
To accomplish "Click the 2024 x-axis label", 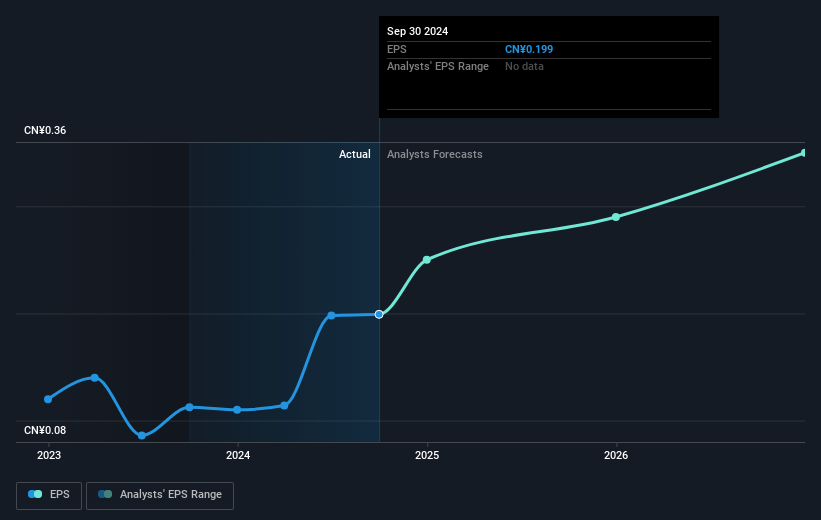I will (x=238, y=455).
